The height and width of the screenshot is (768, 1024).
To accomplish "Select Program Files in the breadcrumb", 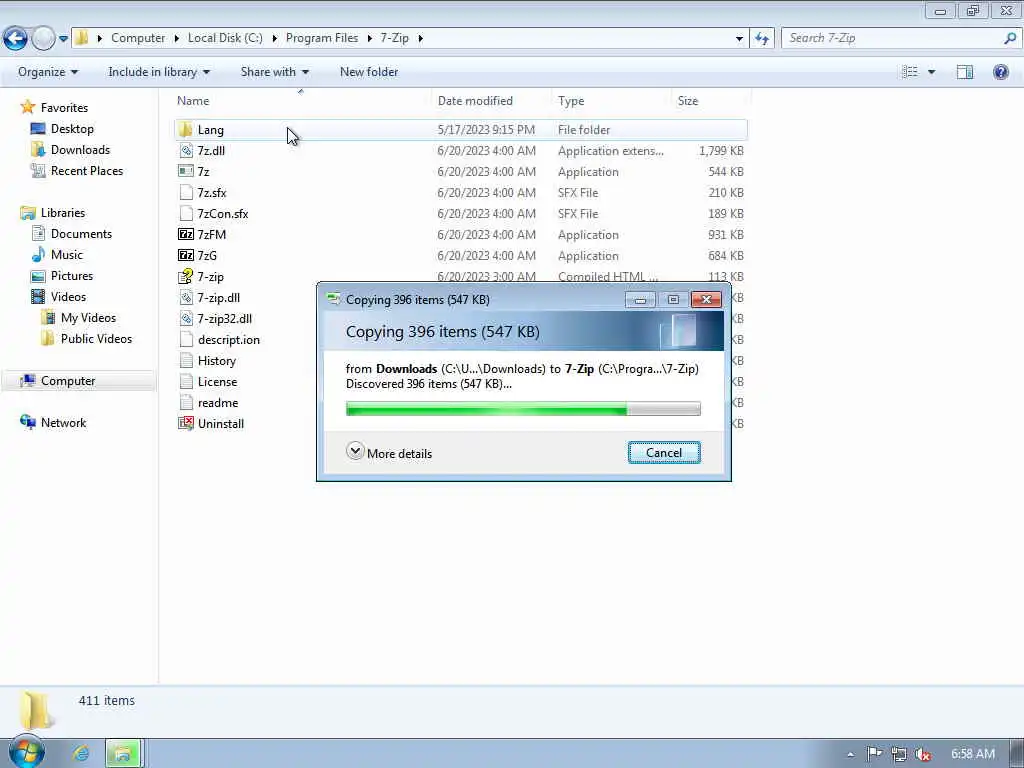I will click(322, 38).
